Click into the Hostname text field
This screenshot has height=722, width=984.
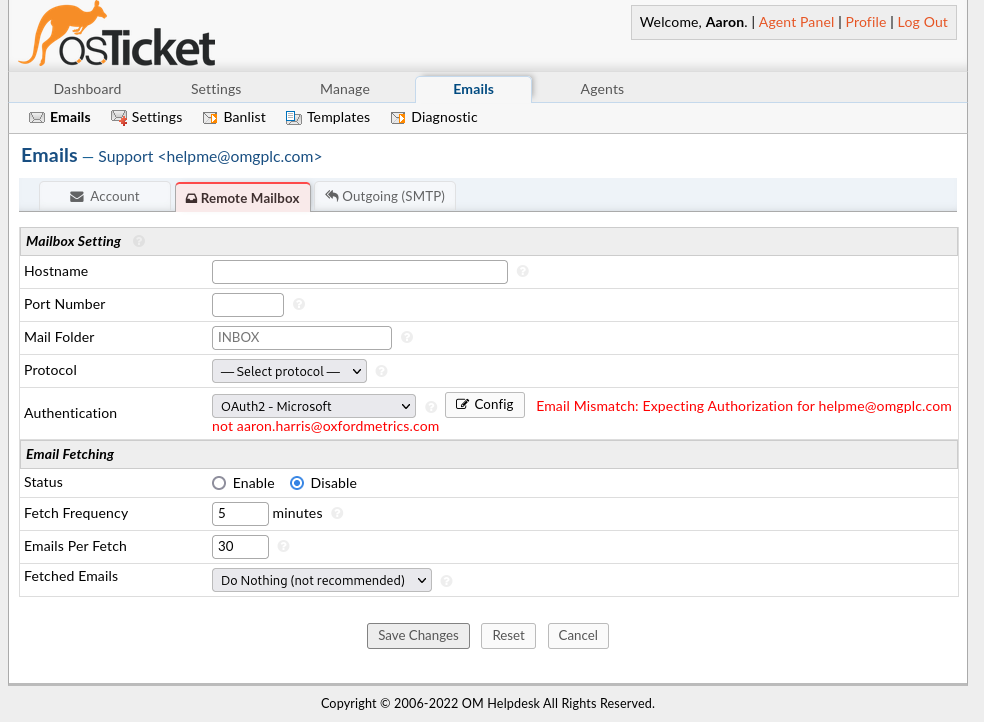click(x=360, y=271)
